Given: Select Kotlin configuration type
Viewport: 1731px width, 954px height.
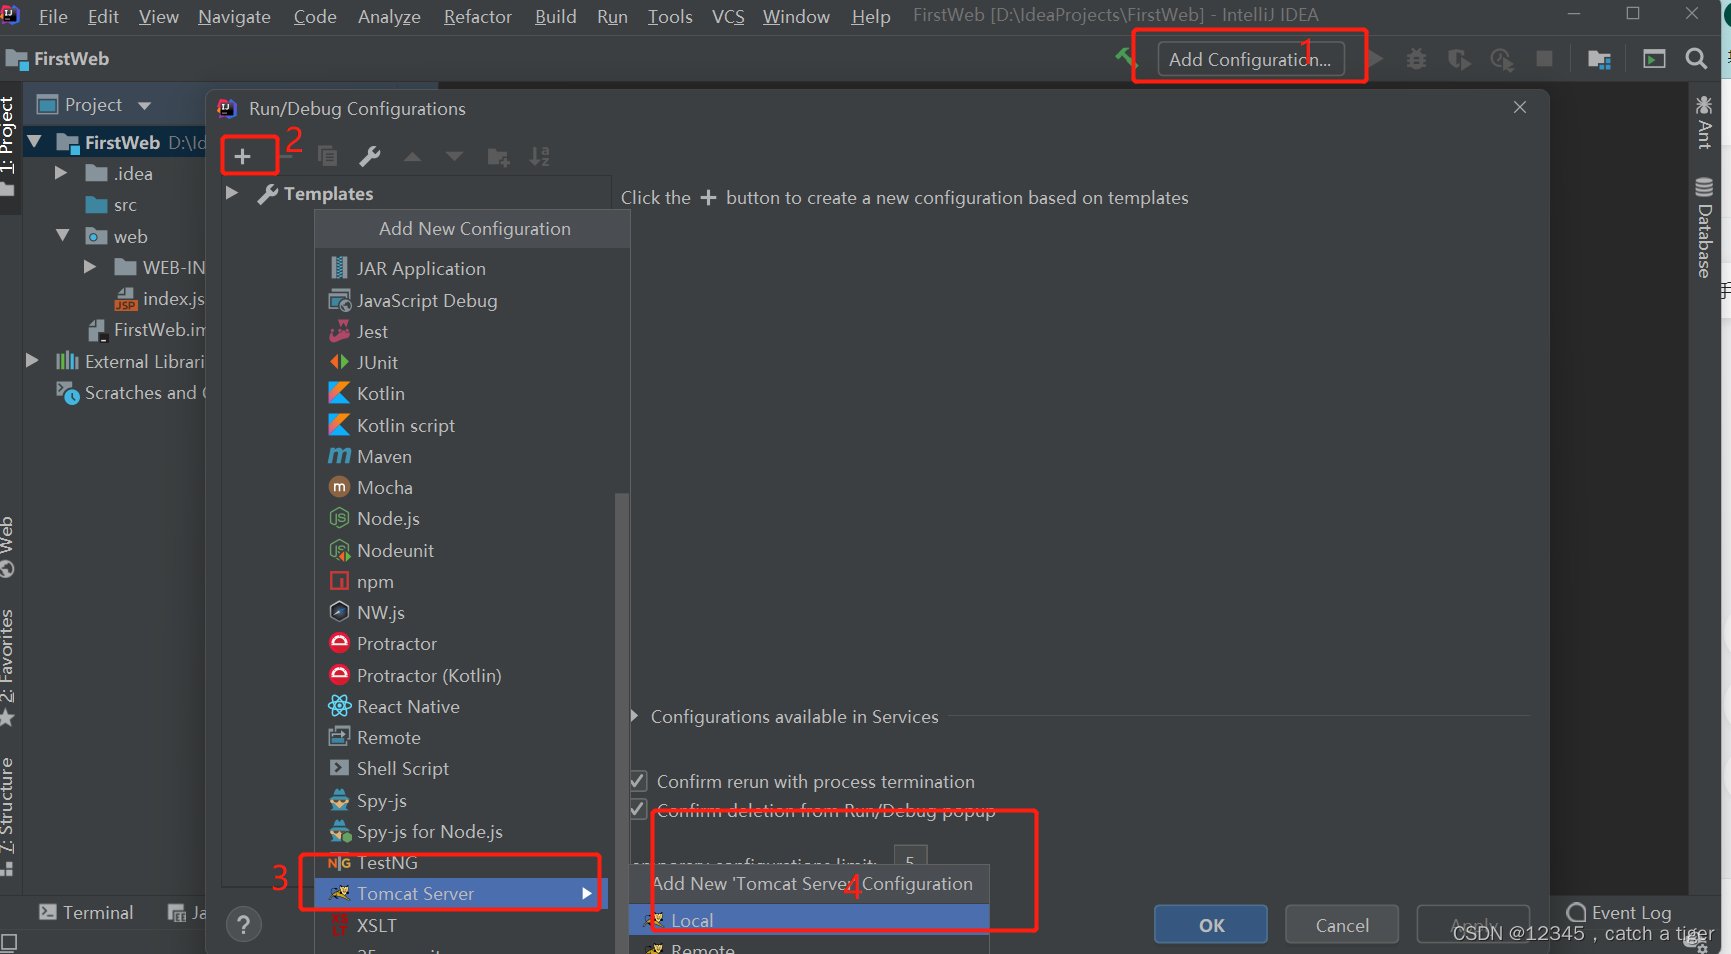Looking at the screenshot, I should tap(472, 393).
